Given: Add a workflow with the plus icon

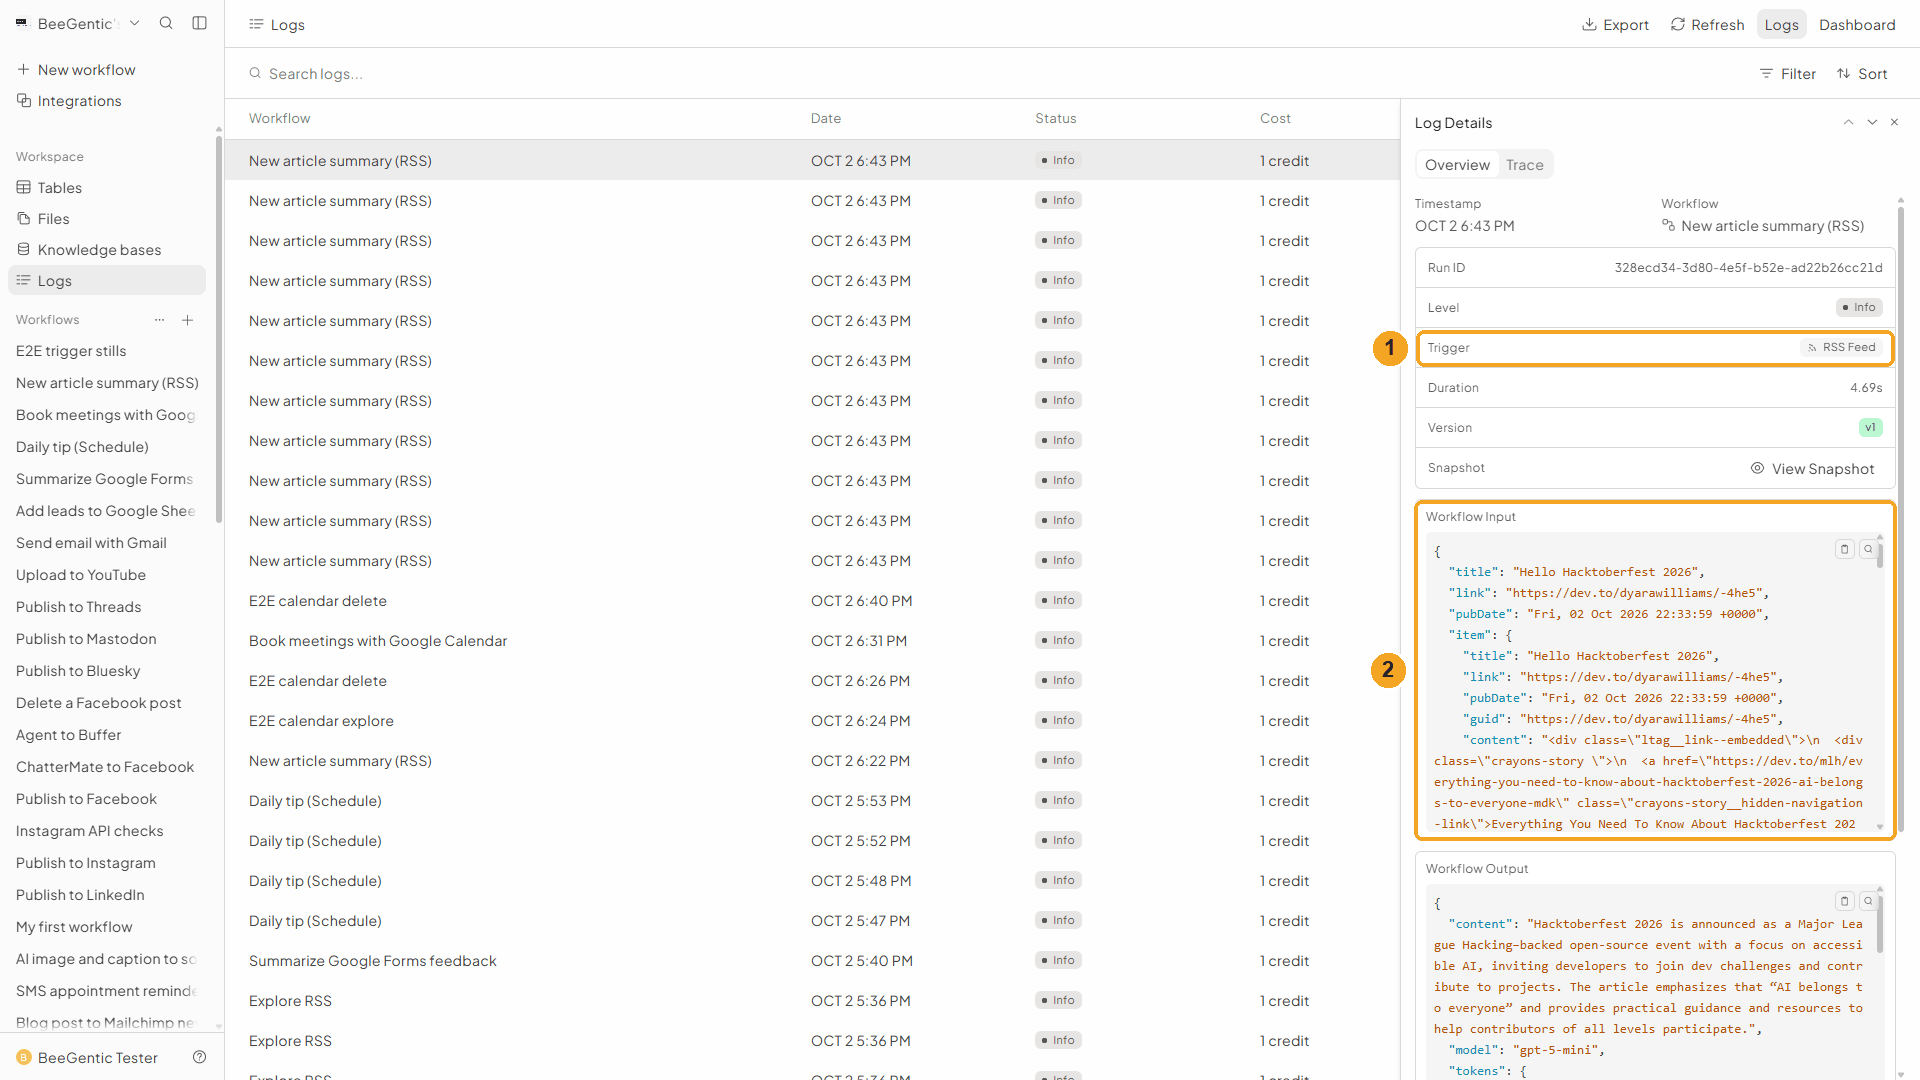Looking at the screenshot, I should 187,320.
